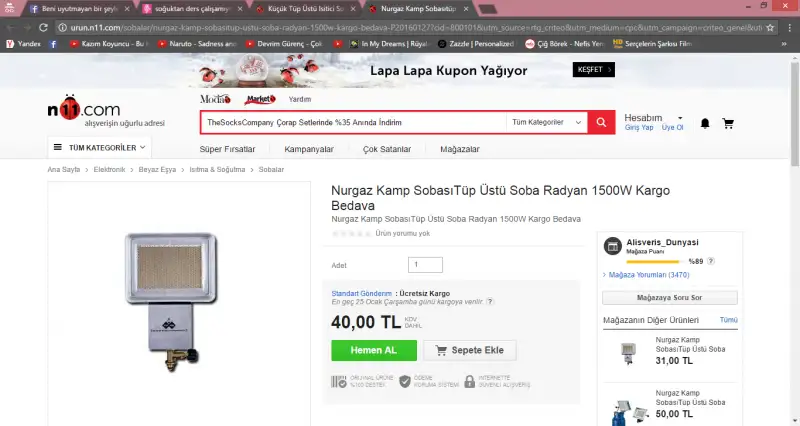Open the shopping cart icon in header
800x426 pixels.
pyautogui.click(x=728, y=123)
